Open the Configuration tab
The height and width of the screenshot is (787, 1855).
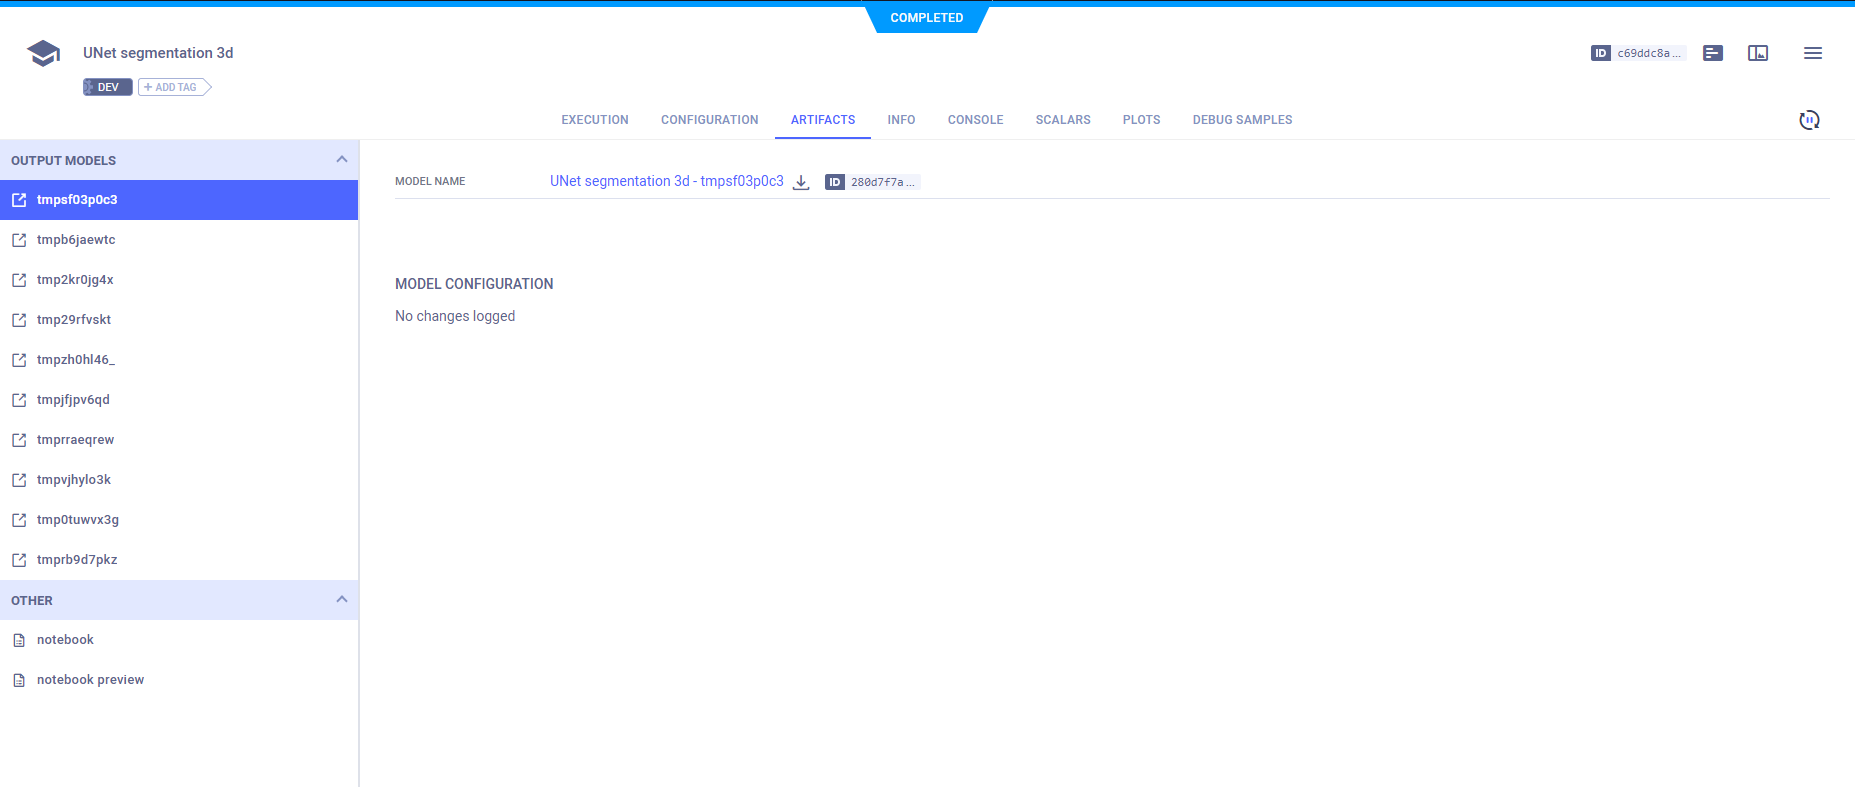[x=709, y=120]
